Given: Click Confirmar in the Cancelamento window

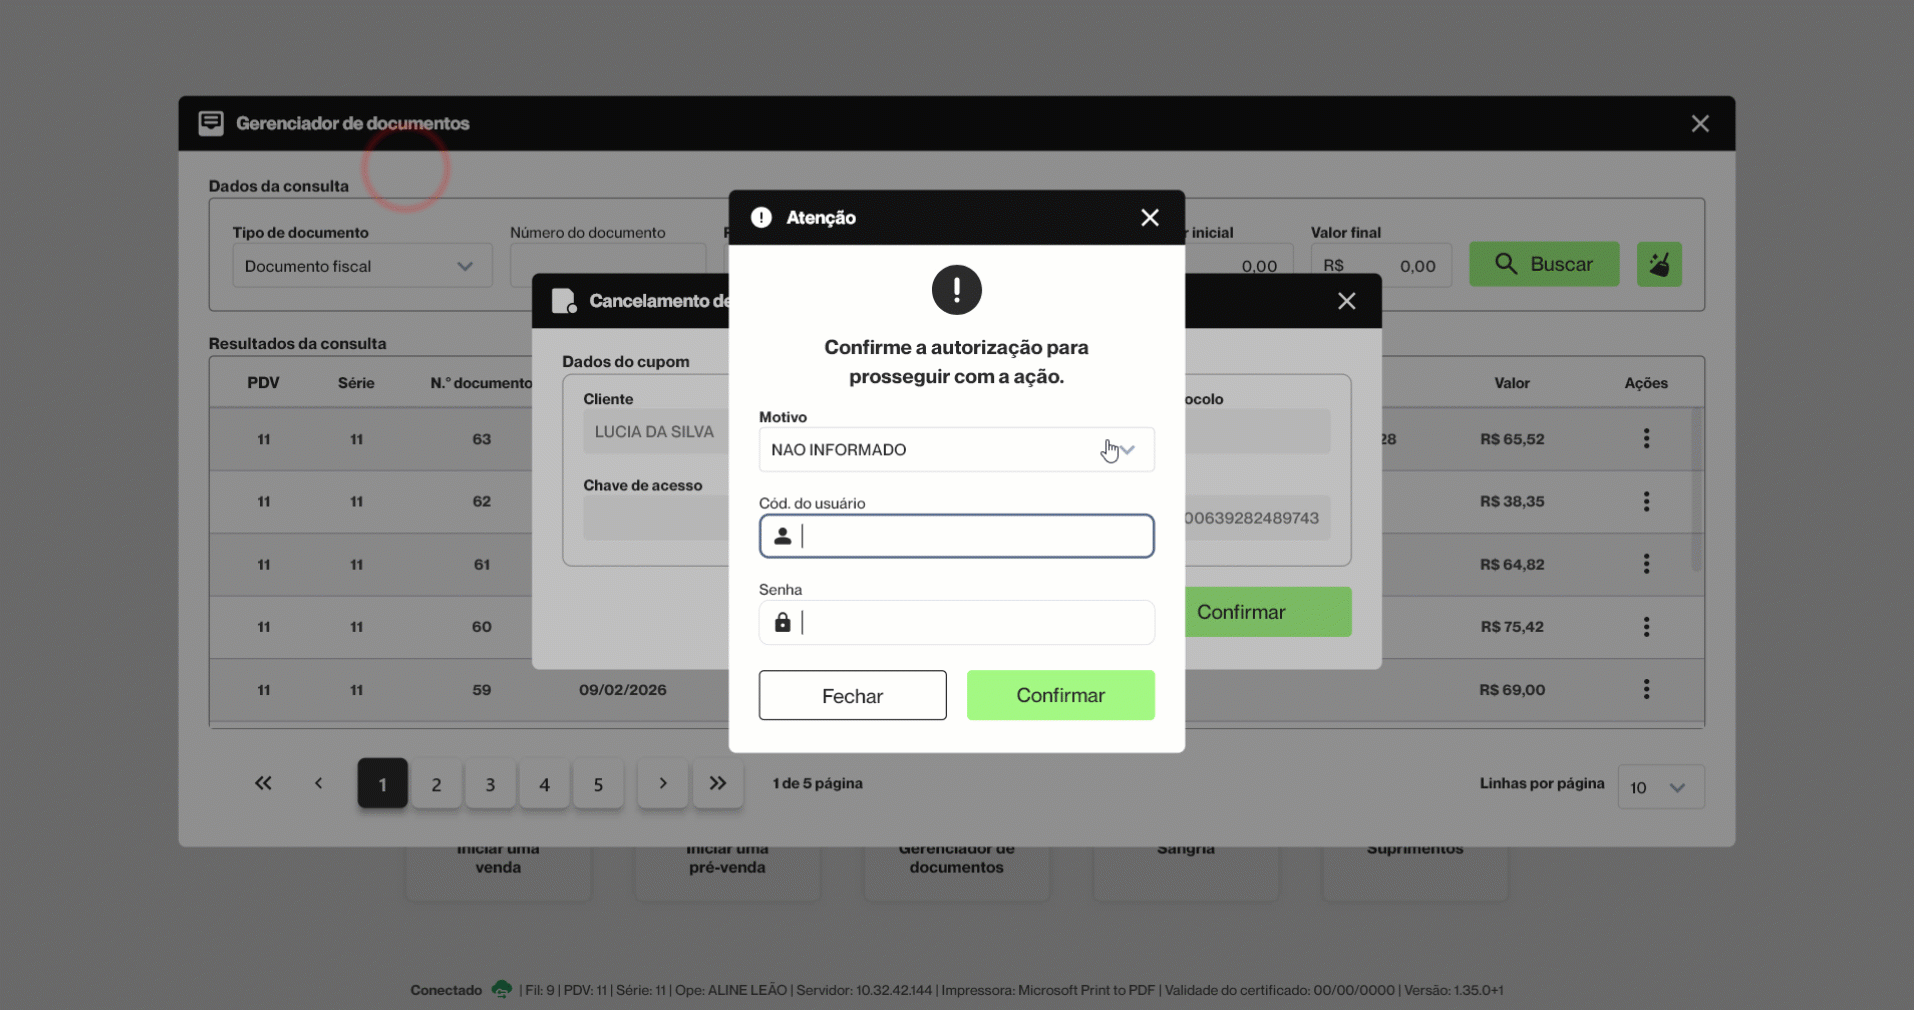Looking at the screenshot, I should coord(1268,612).
